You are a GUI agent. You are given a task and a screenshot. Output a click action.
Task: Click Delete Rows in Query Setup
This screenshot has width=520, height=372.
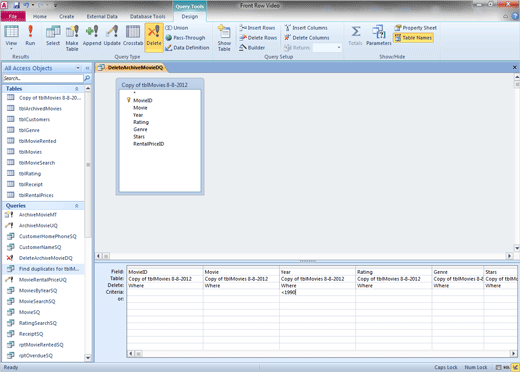258,38
